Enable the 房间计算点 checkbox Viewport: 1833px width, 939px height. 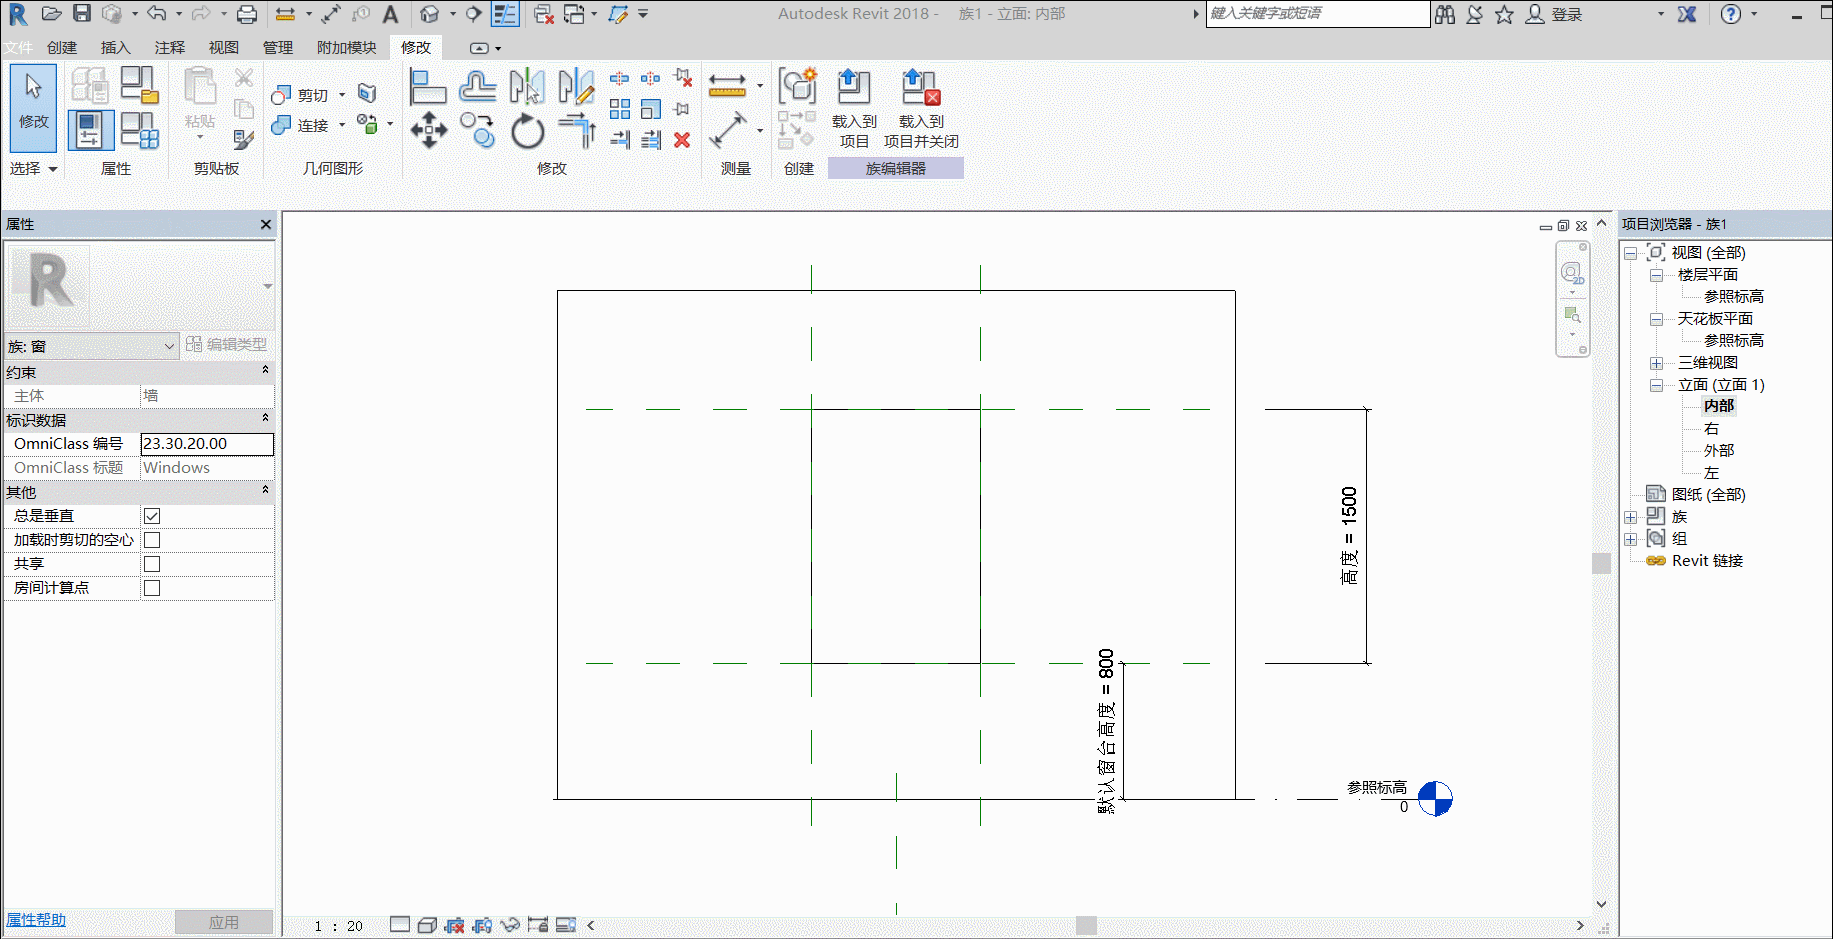(x=152, y=588)
